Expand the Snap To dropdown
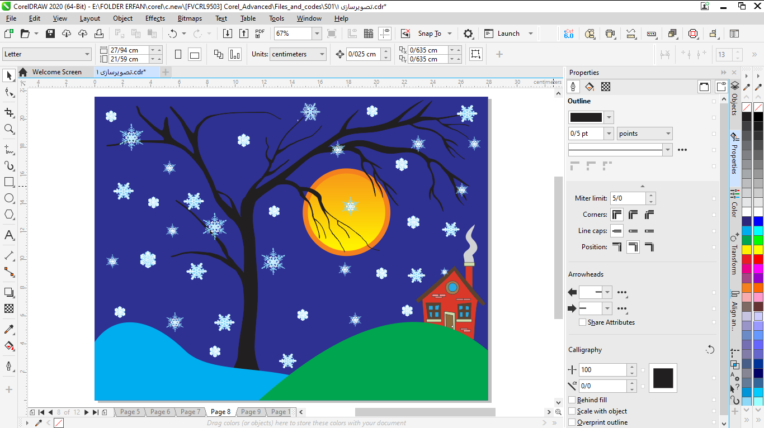 click(449, 34)
